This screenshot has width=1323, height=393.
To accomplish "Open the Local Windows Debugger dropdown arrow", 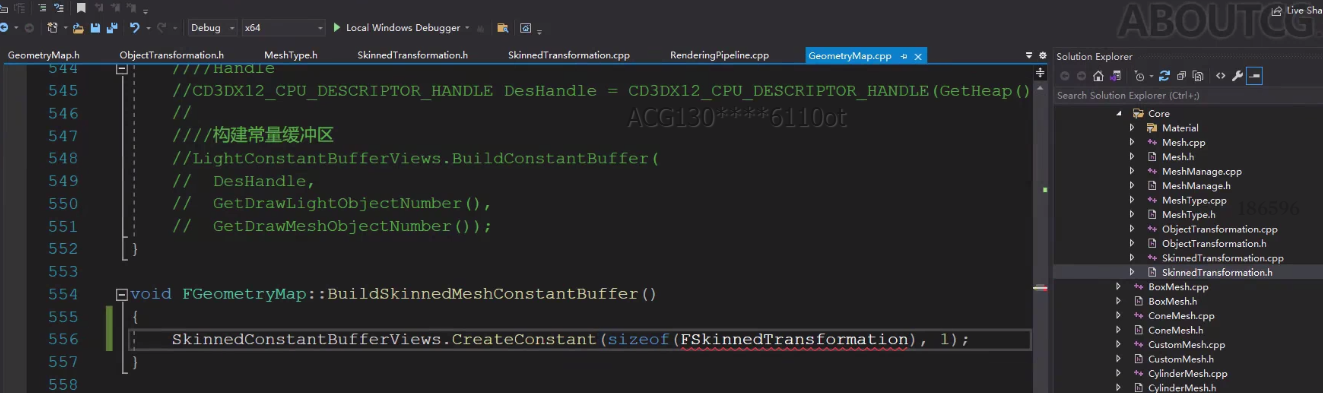I will [x=467, y=28].
